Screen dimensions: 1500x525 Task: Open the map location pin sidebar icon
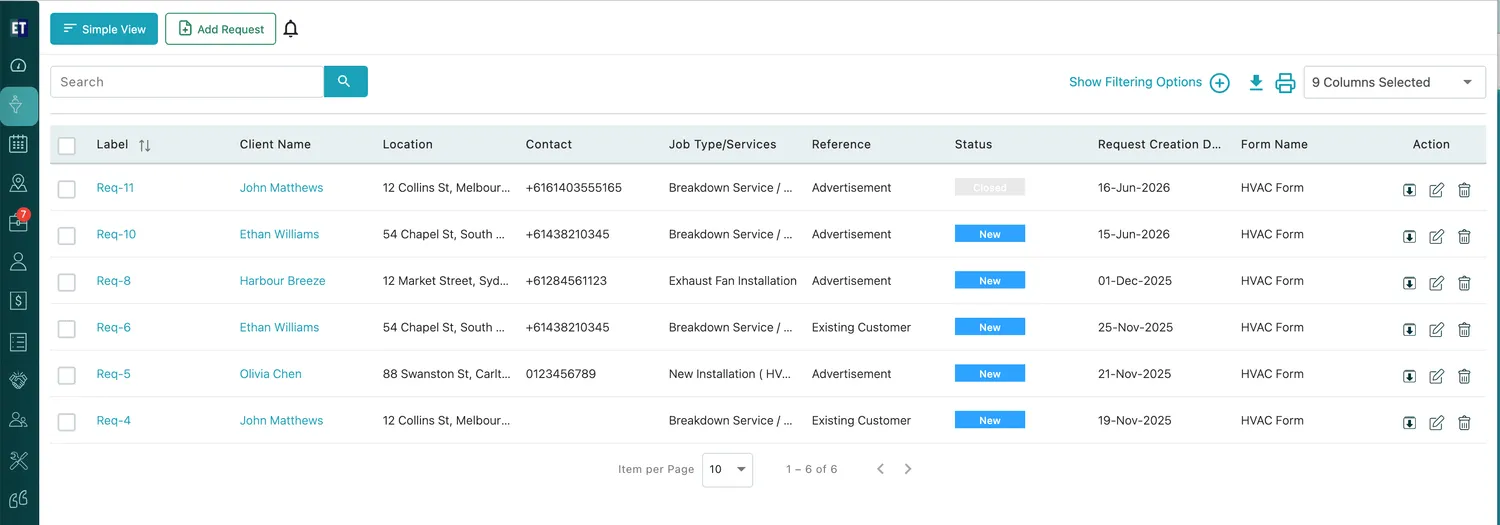tap(18, 183)
